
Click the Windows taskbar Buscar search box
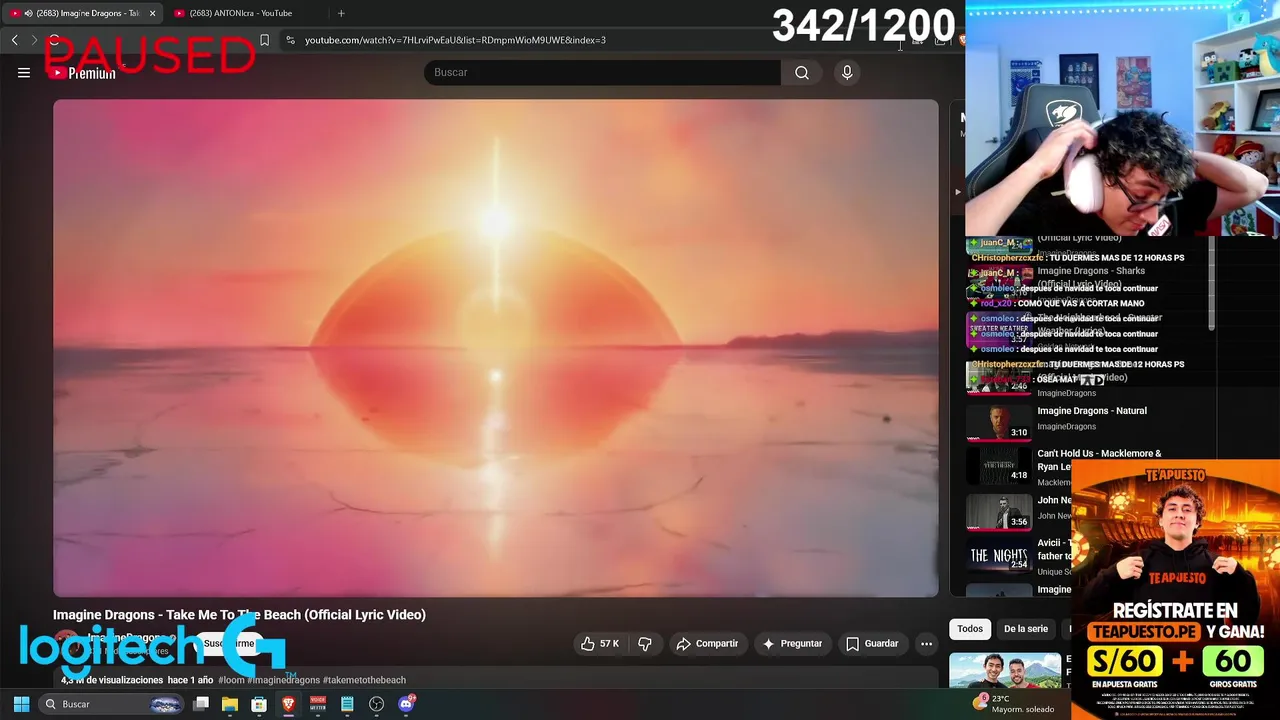112,704
